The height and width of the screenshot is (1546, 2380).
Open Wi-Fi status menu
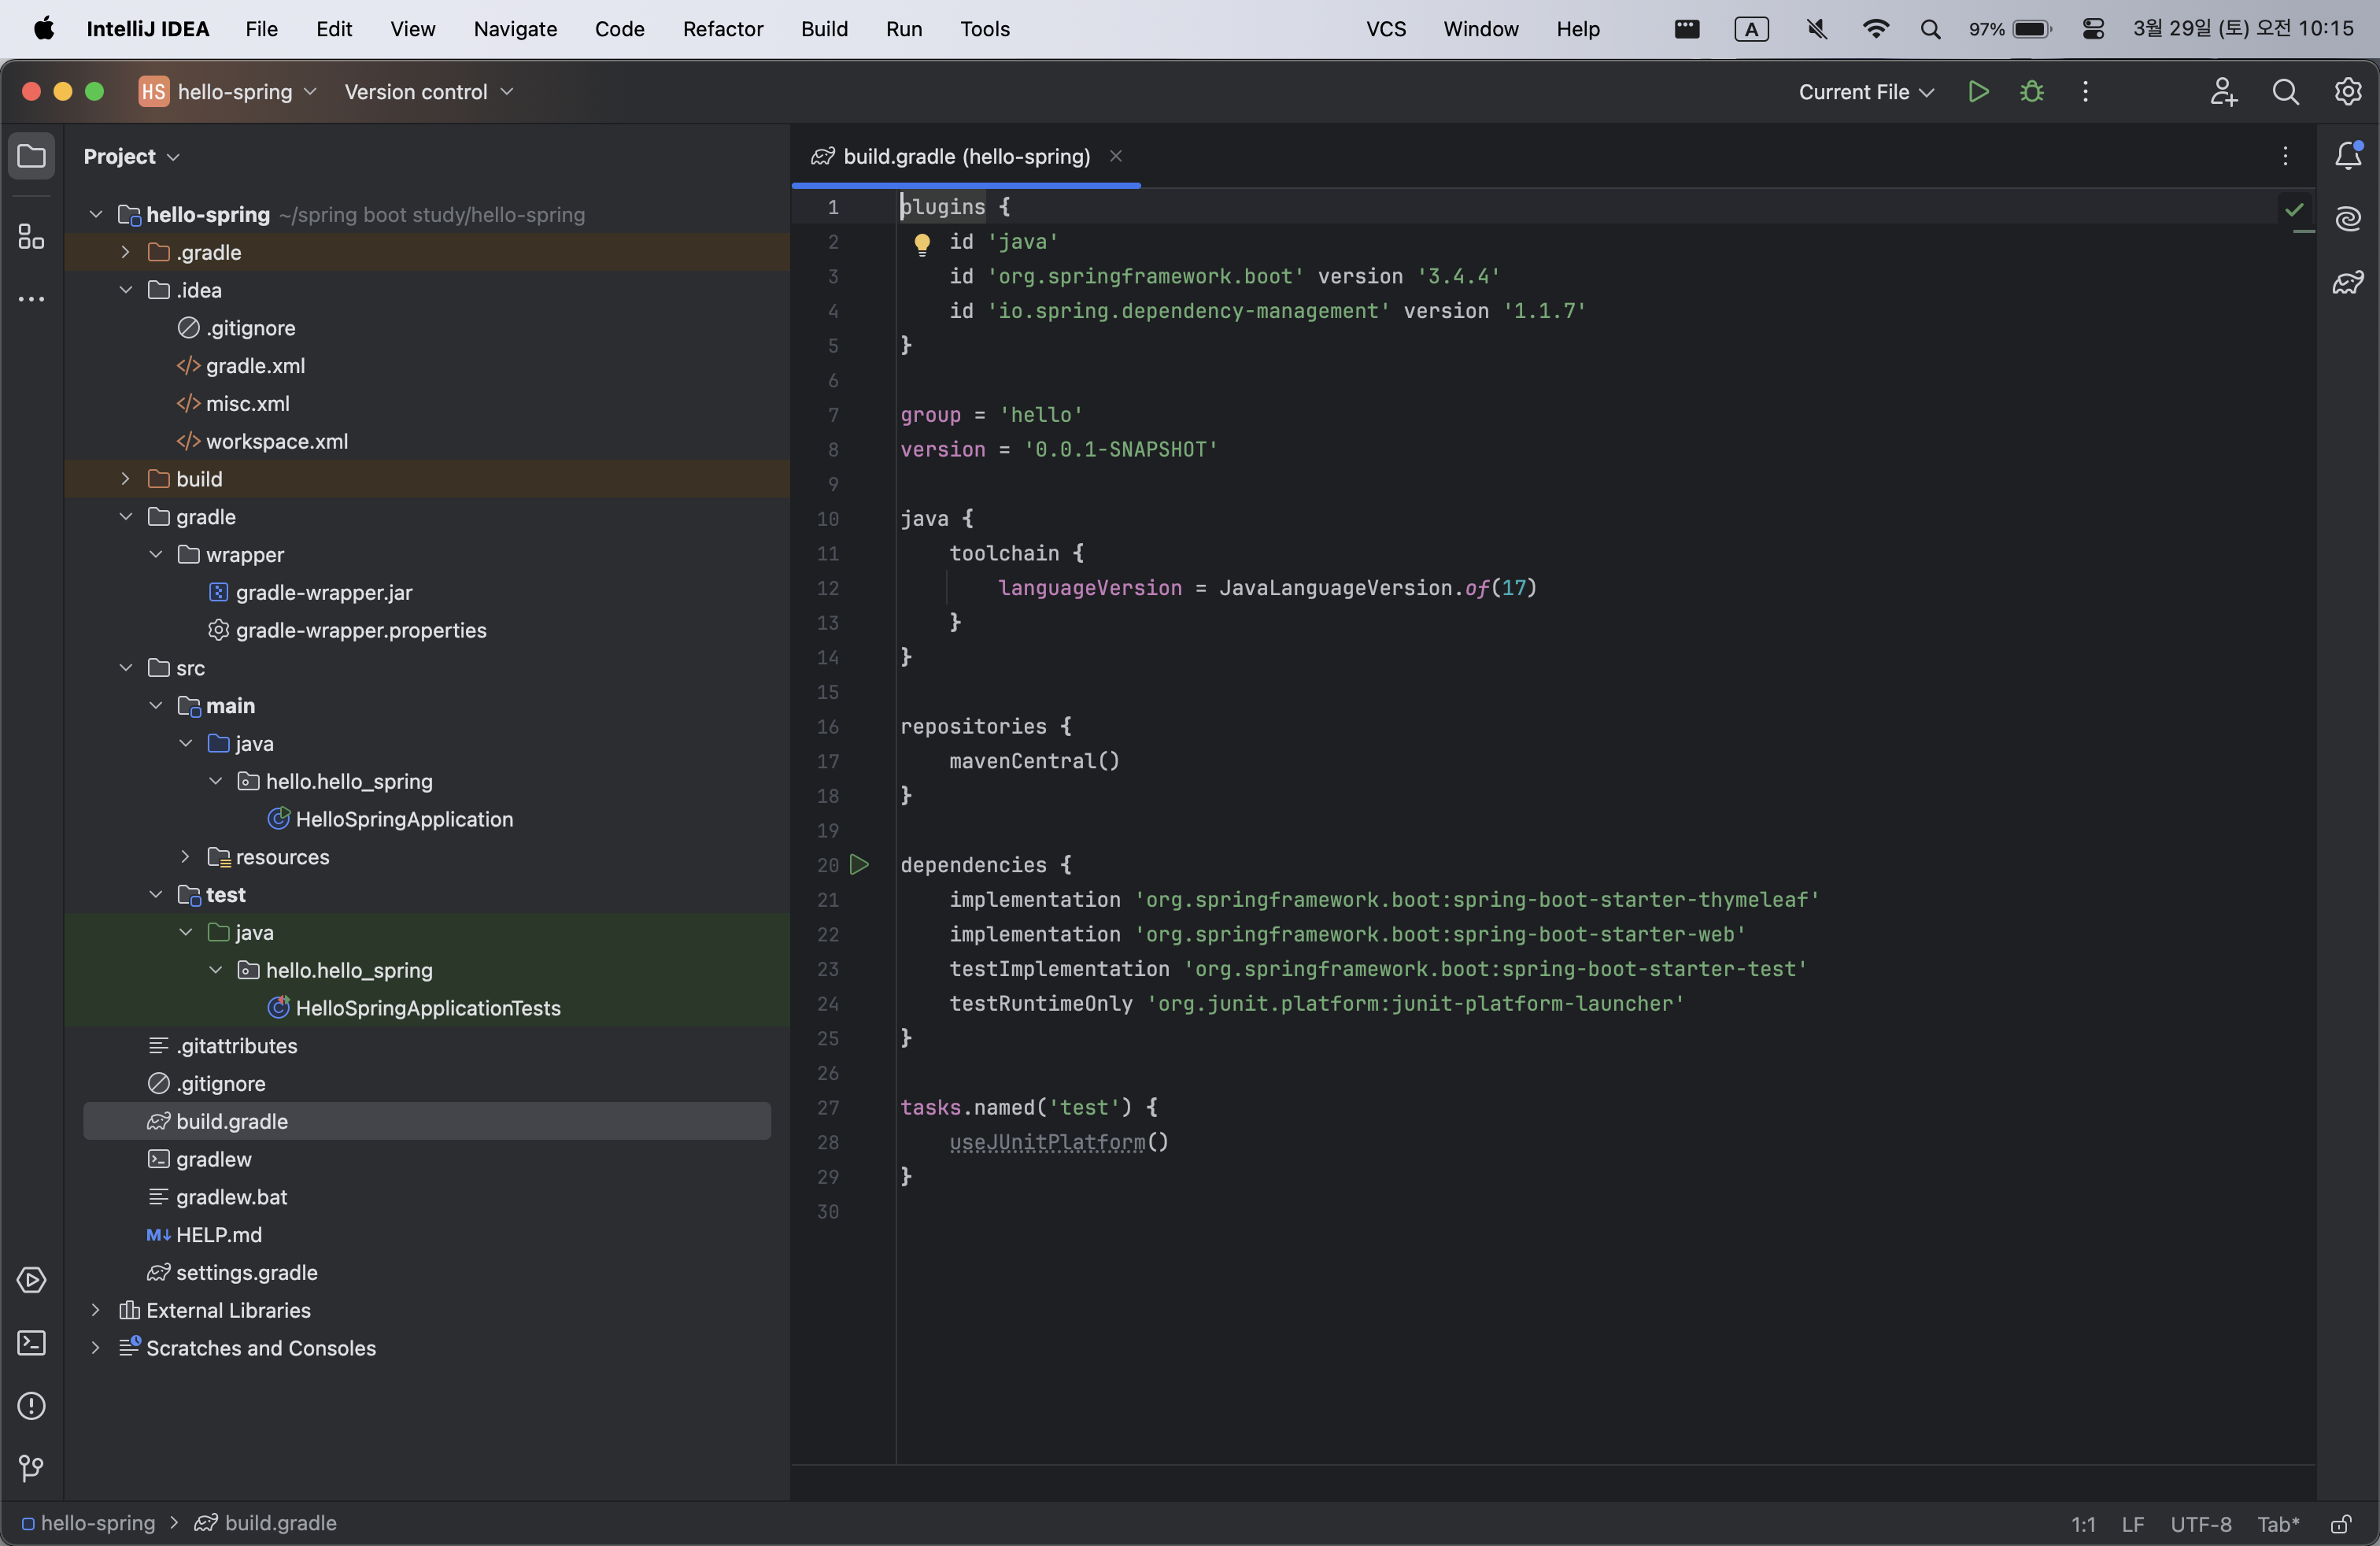point(1876,29)
